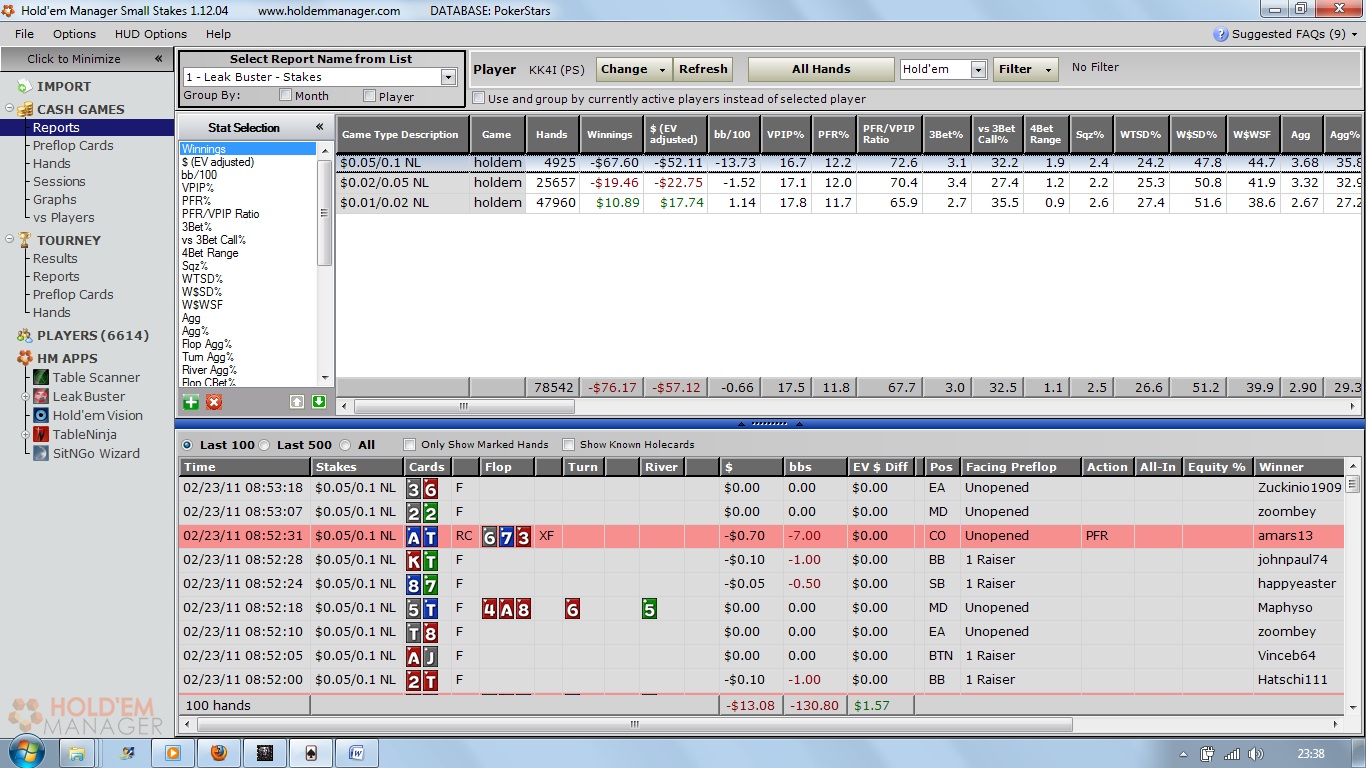Select the Last 100 radio button
This screenshot has width=1366, height=768.
click(x=186, y=445)
